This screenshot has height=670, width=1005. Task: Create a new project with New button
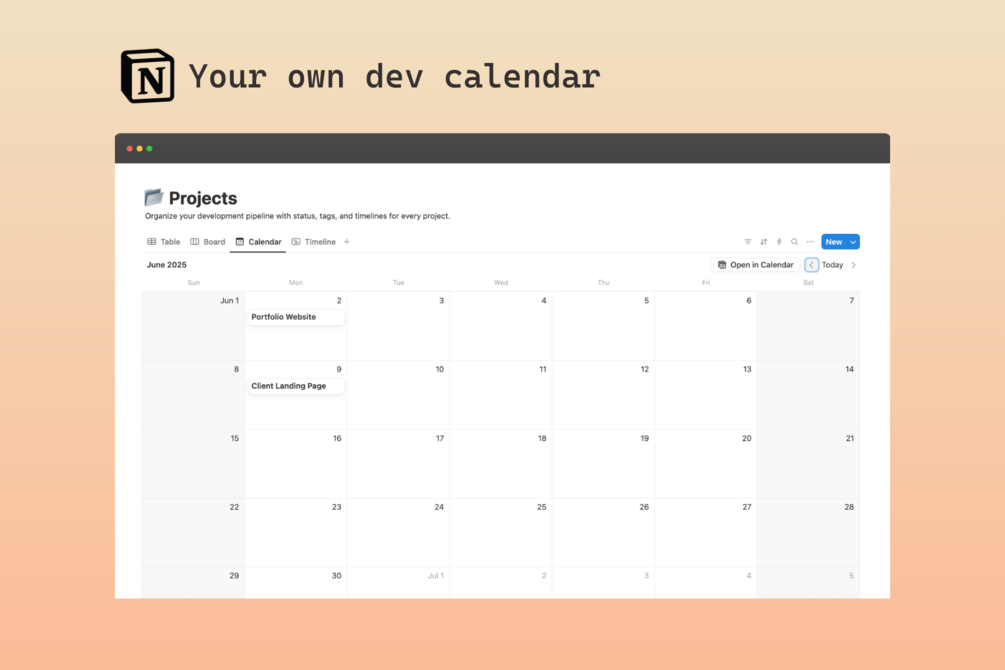[833, 242]
